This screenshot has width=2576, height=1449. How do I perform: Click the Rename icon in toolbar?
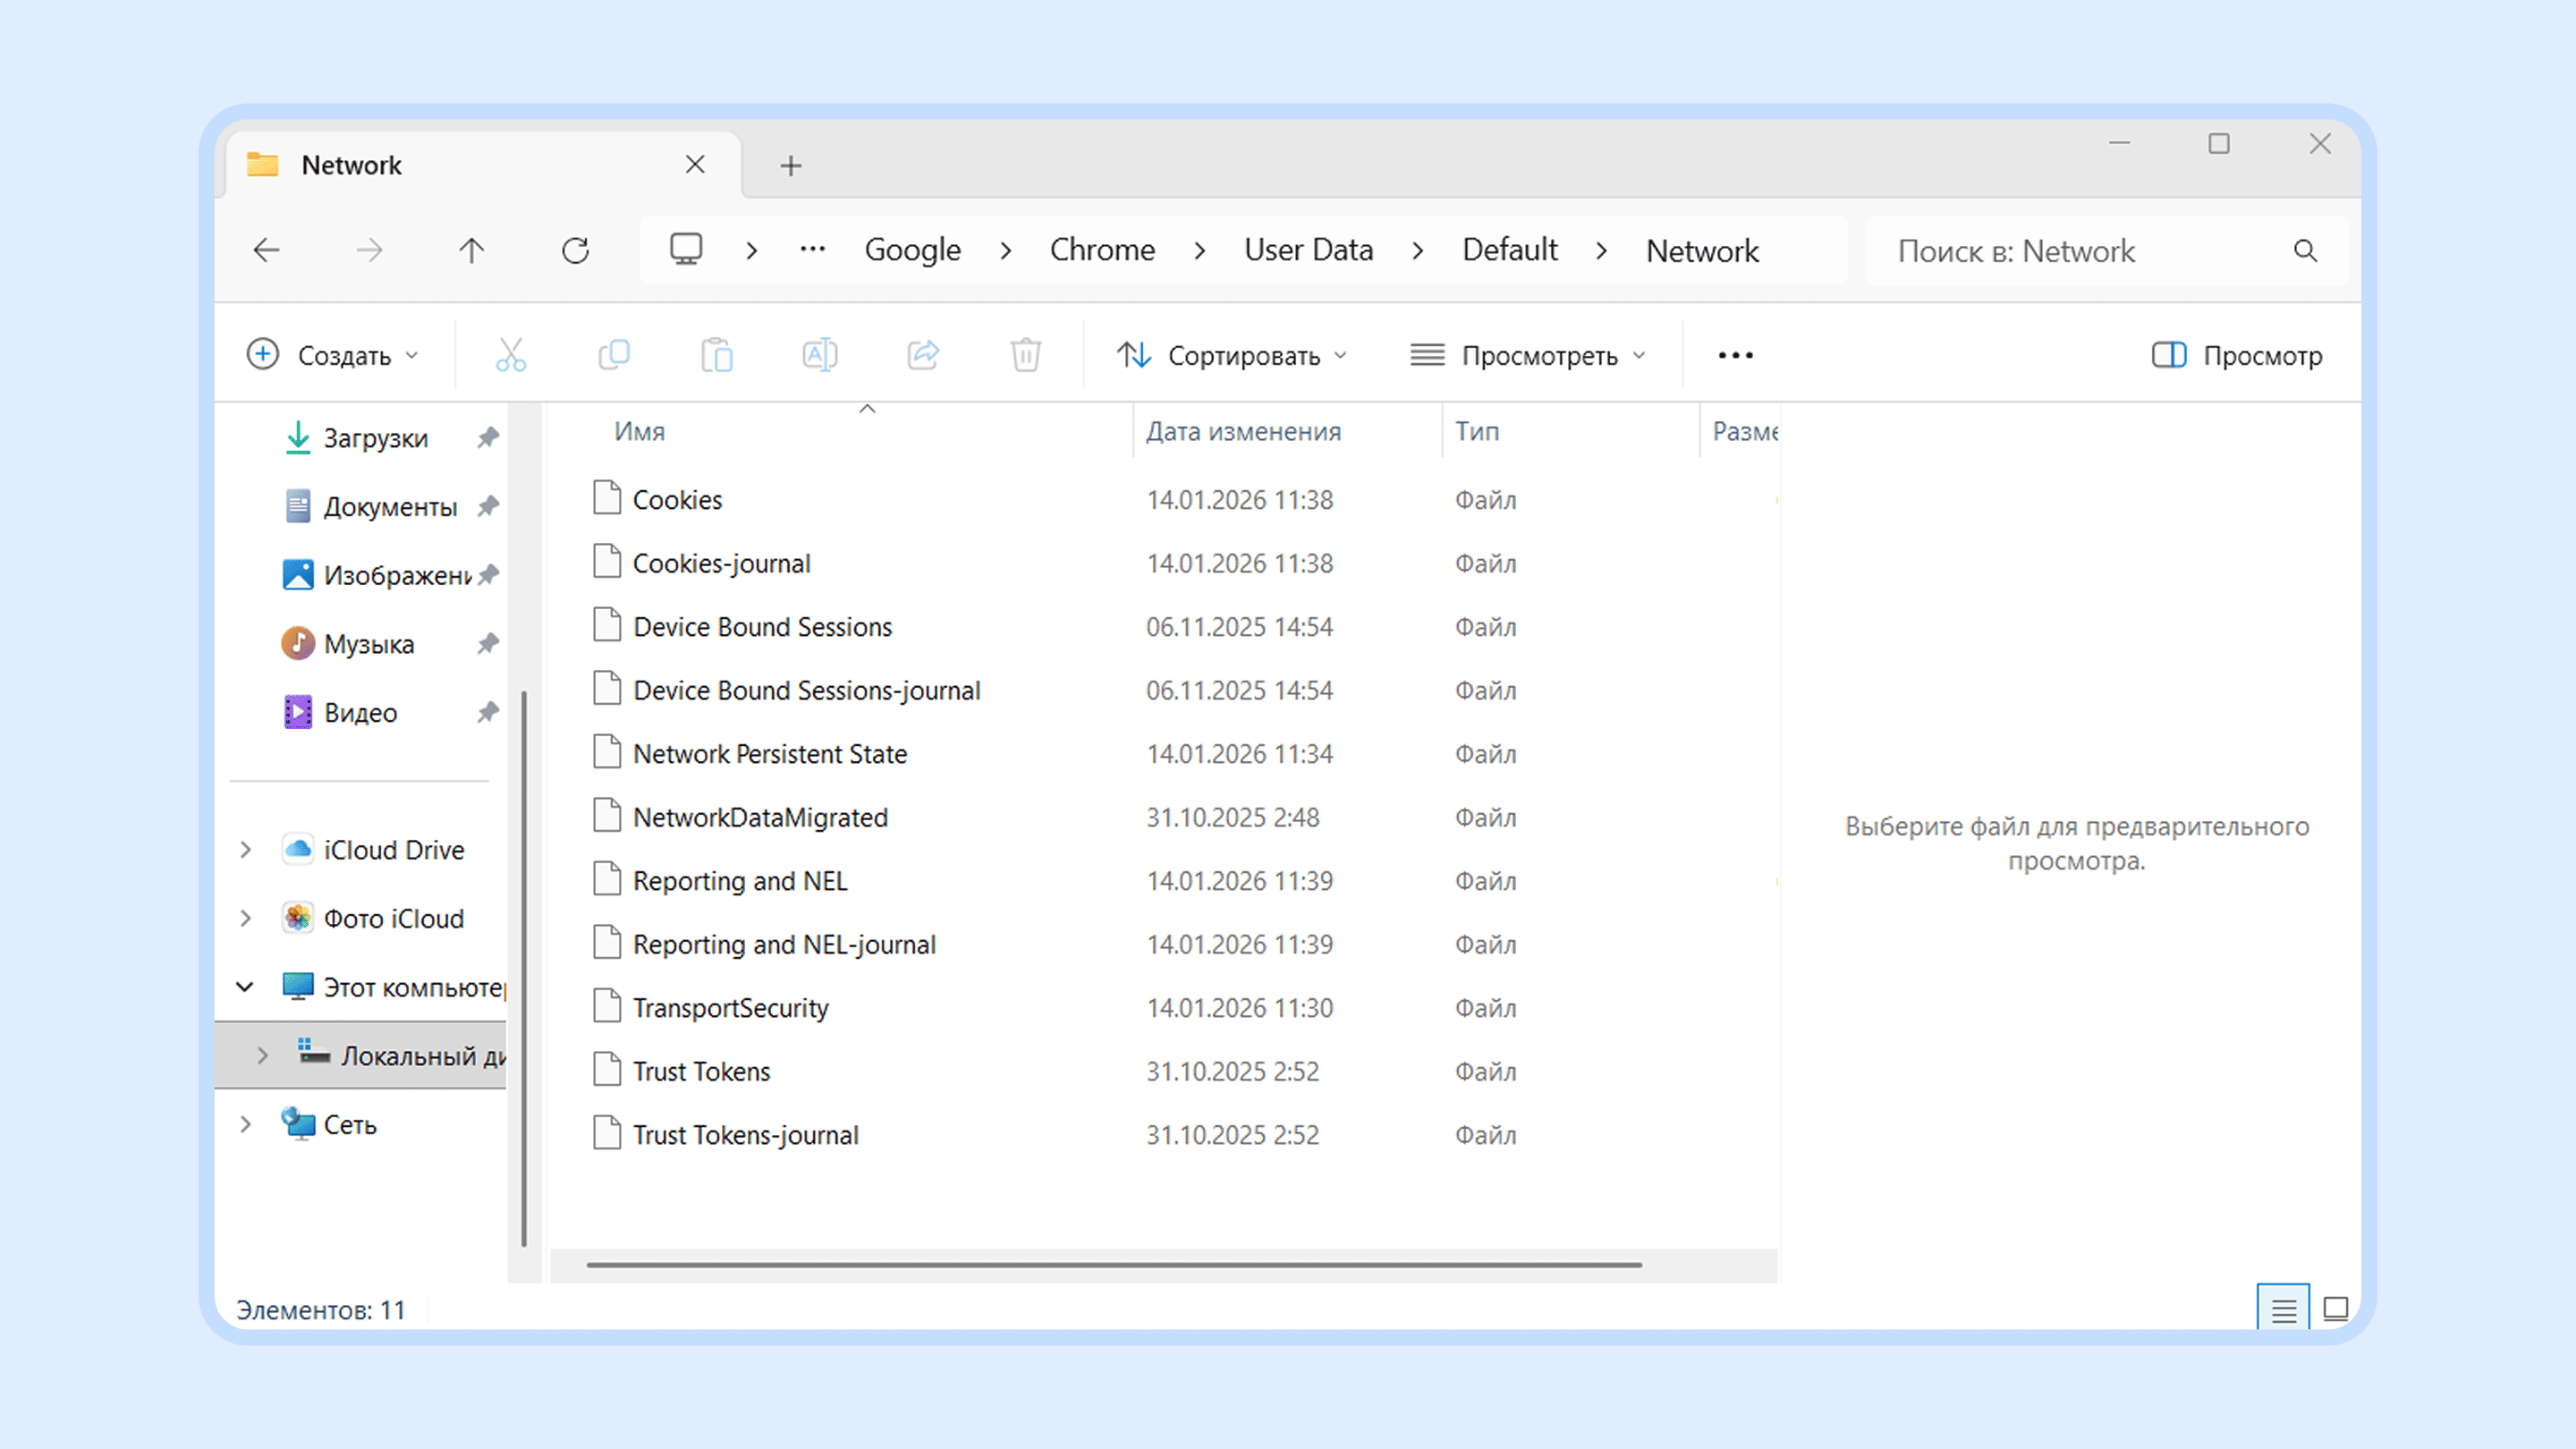(820, 355)
